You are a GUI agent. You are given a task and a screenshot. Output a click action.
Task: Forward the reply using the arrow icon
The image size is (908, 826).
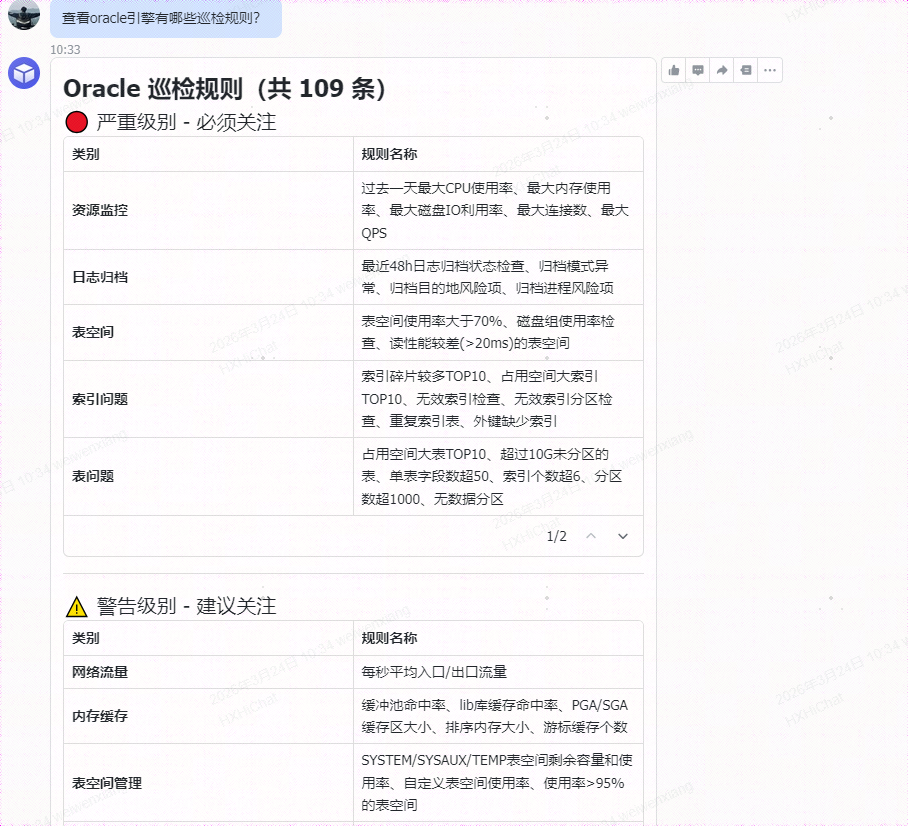[722, 70]
